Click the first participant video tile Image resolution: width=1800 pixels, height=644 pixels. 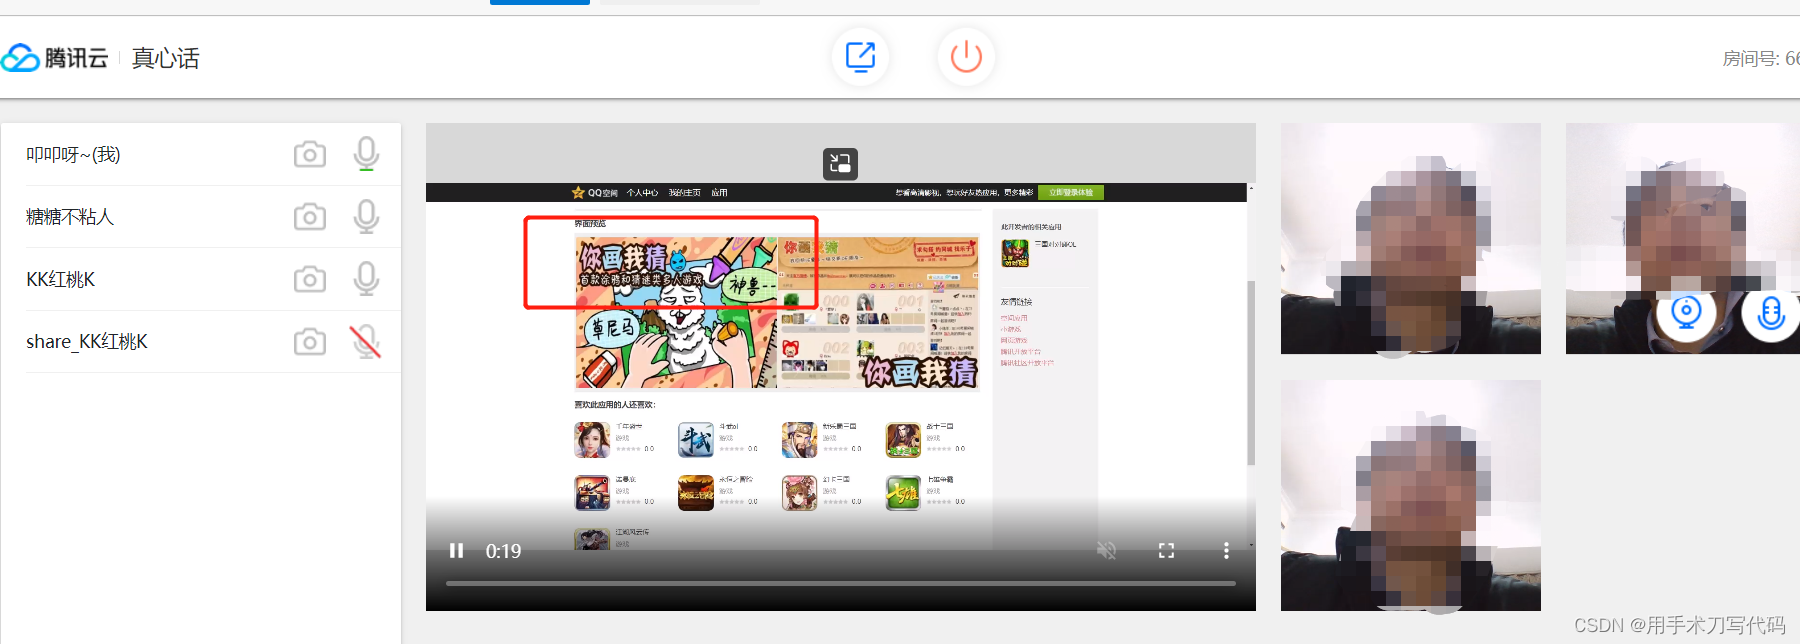click(x=1410, y=238)
